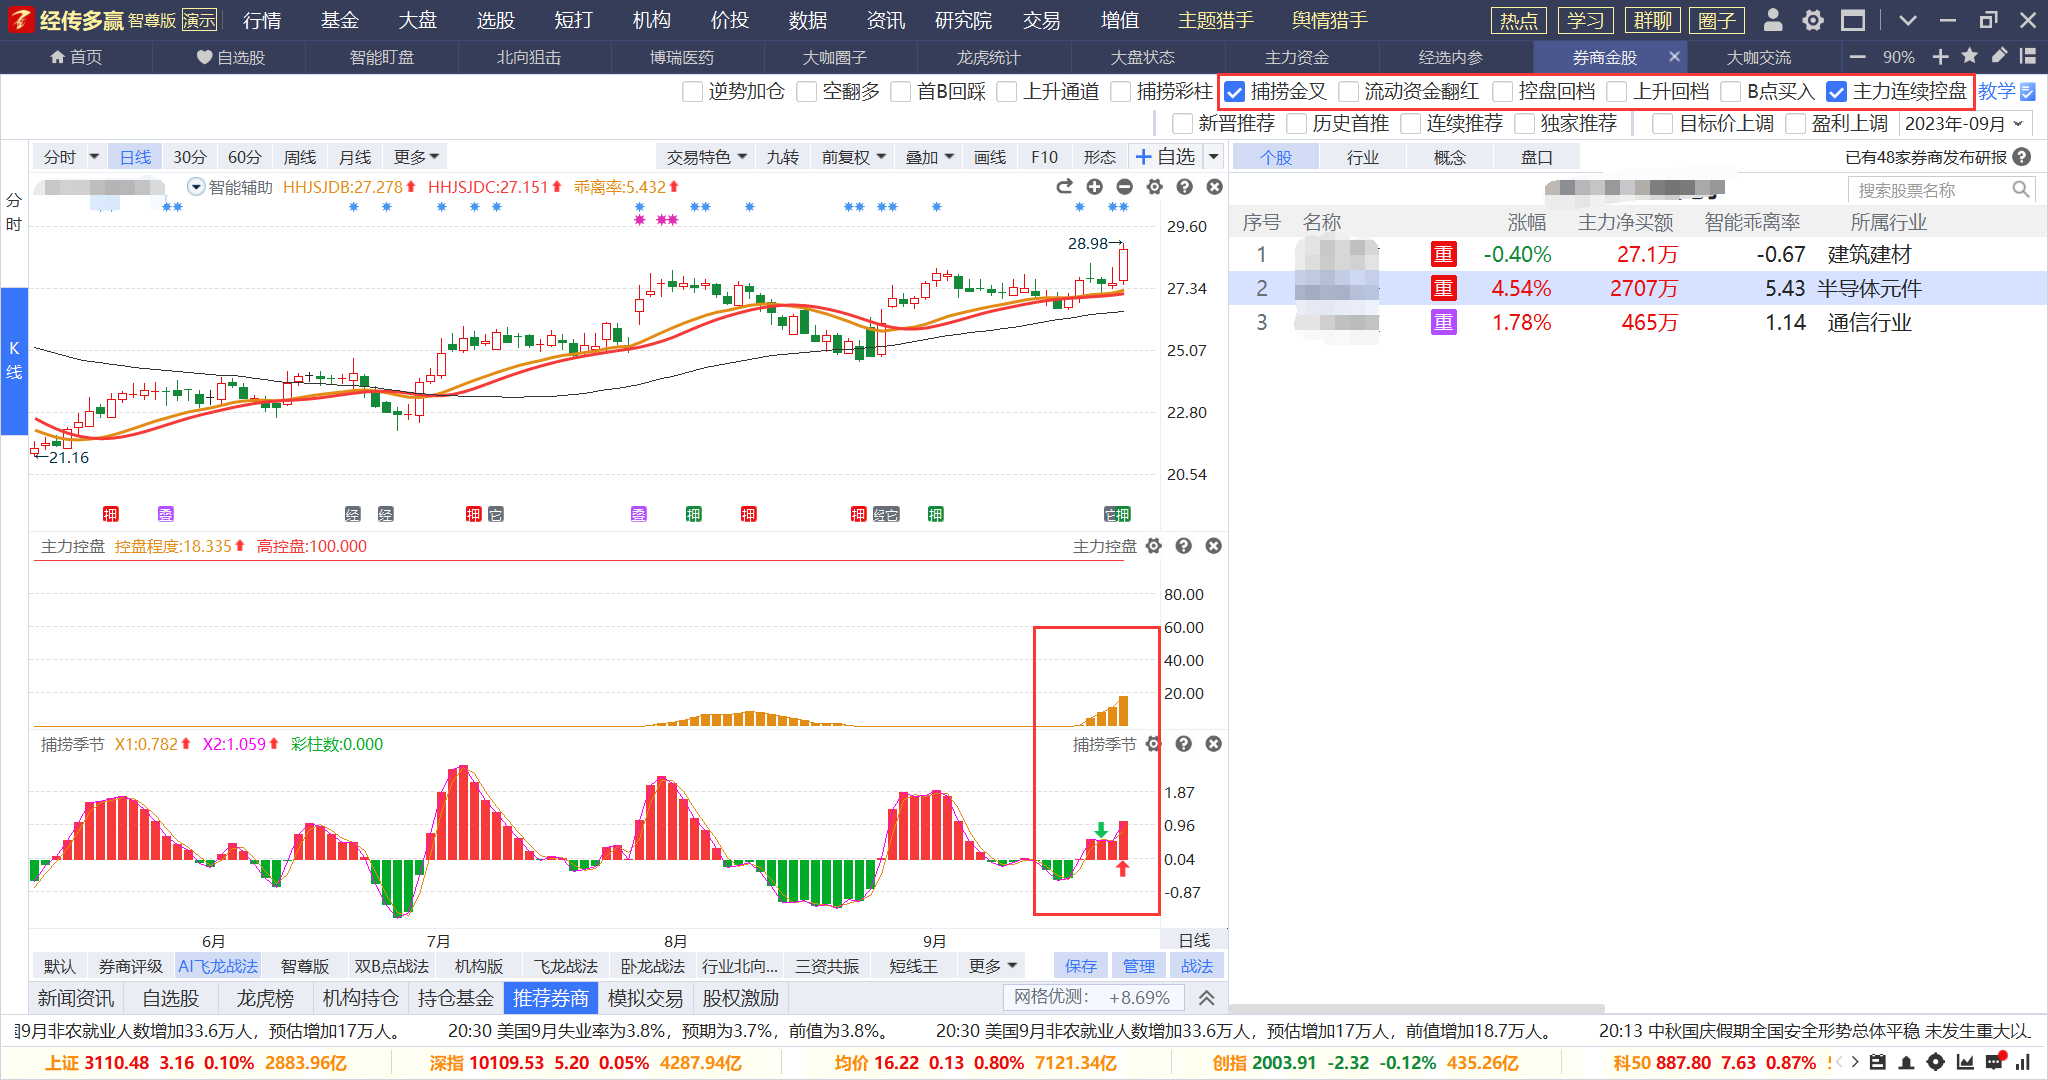This screenshot has height=1080, width=2048.
Task: Open 主力控盘 indicator settings gear
Action: 1153,546
